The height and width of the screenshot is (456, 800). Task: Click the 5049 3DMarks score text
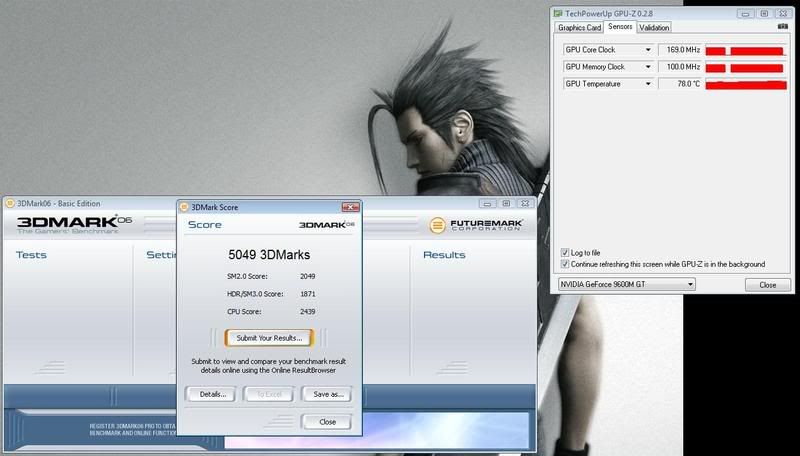(x=269, y=255)
